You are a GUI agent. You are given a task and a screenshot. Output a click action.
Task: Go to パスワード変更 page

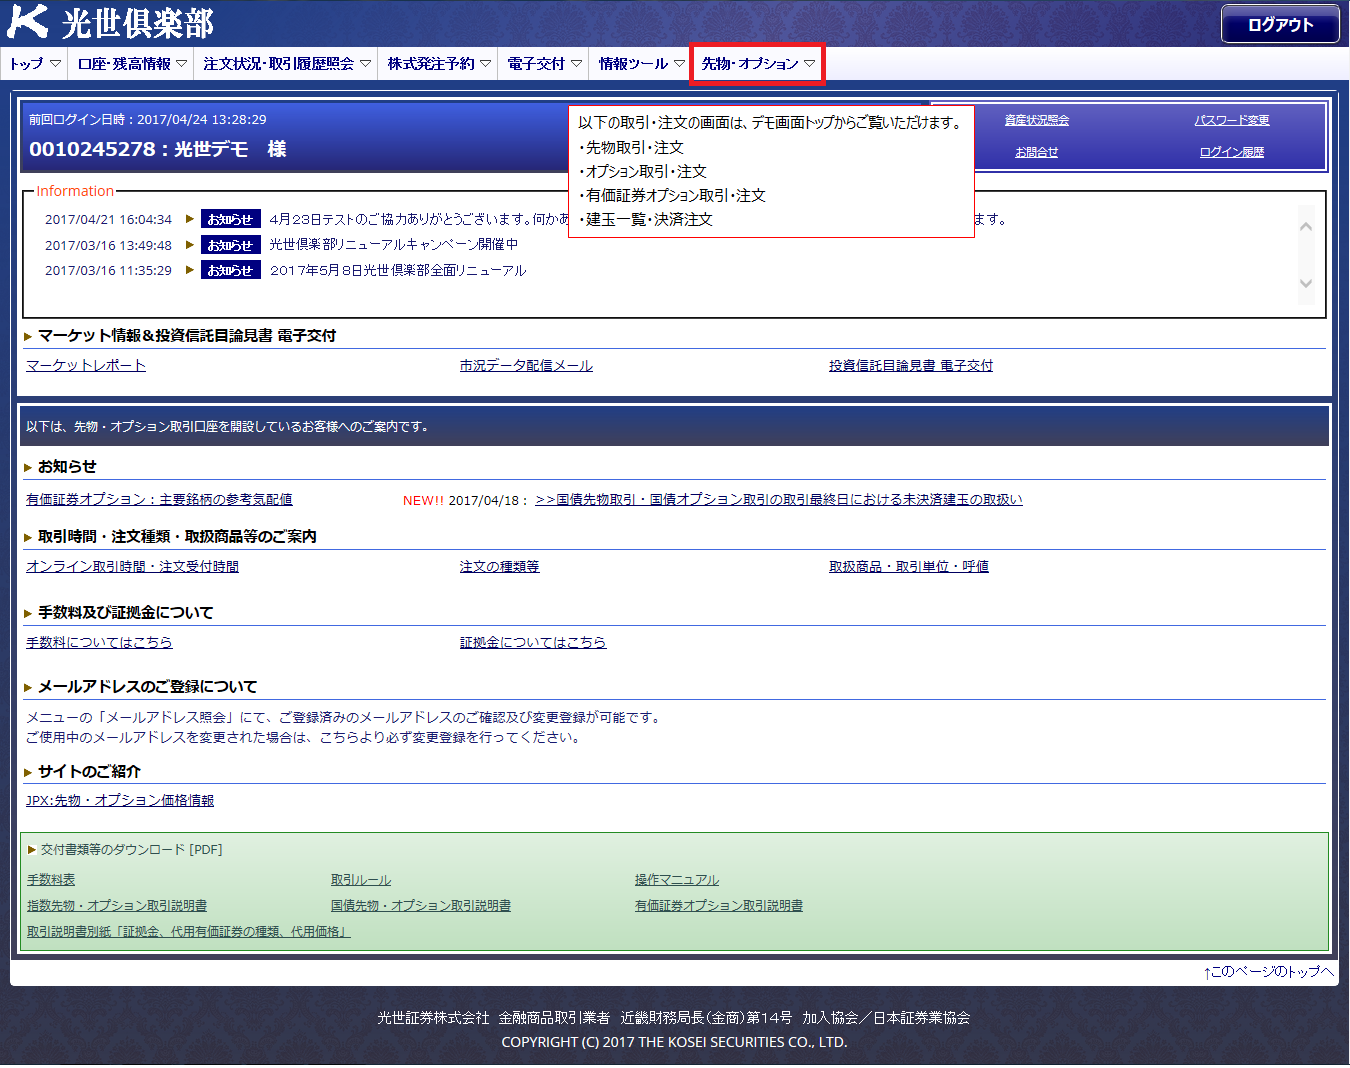coord(1232,120)
